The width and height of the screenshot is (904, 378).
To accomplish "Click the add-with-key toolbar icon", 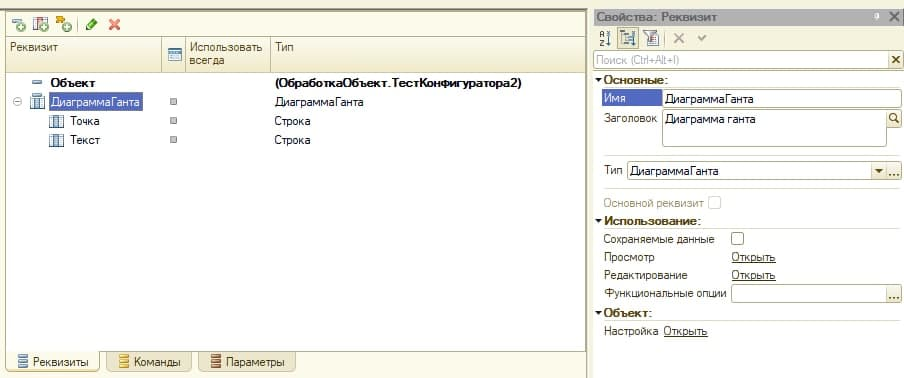I will pyautogui.click(x=63, y=24).
